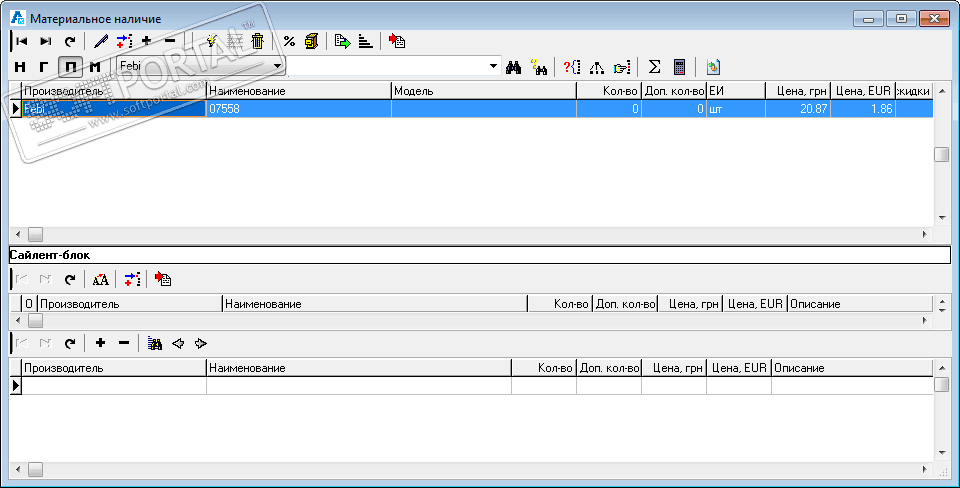Click the tree hierarchy icon
Viewport: 960px width, 488px height.
(x=596, y=67)
